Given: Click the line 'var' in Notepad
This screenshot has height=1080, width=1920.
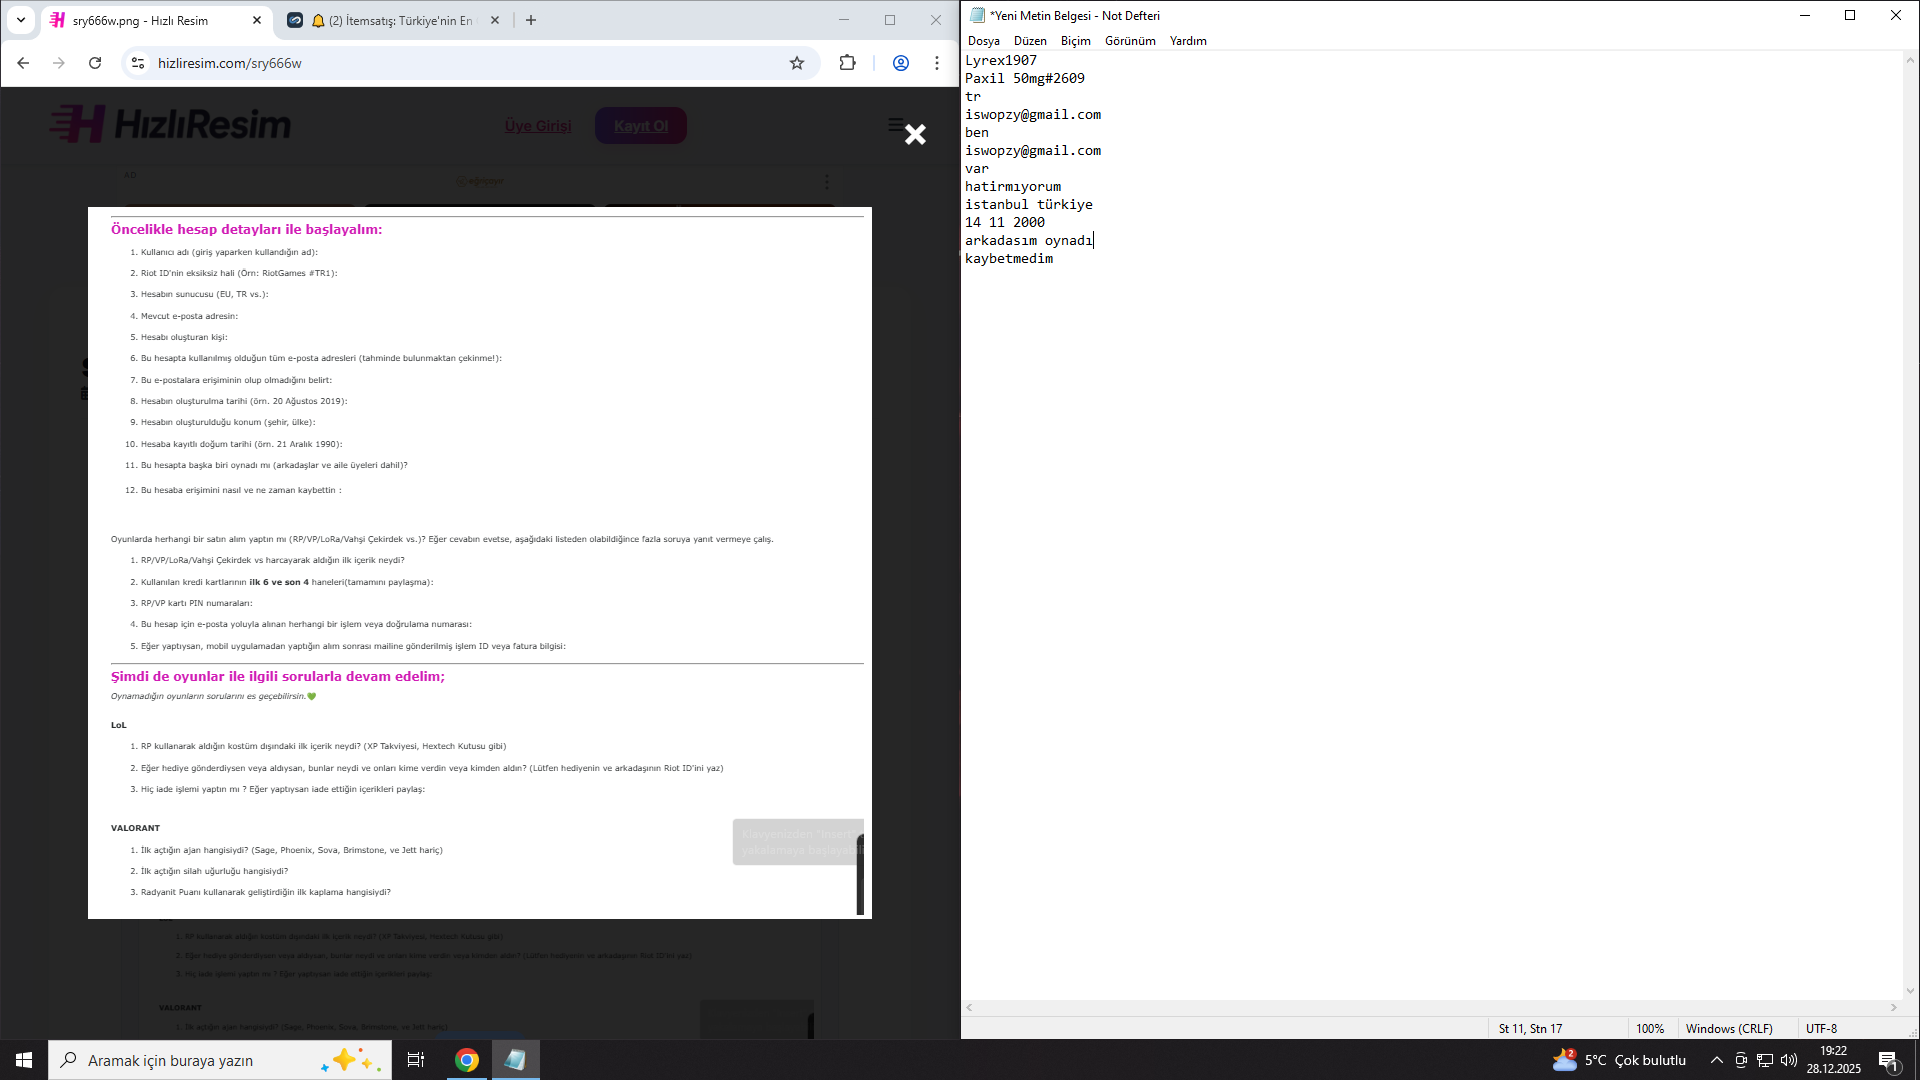Looking at the screenshot, I should (977, 168).
